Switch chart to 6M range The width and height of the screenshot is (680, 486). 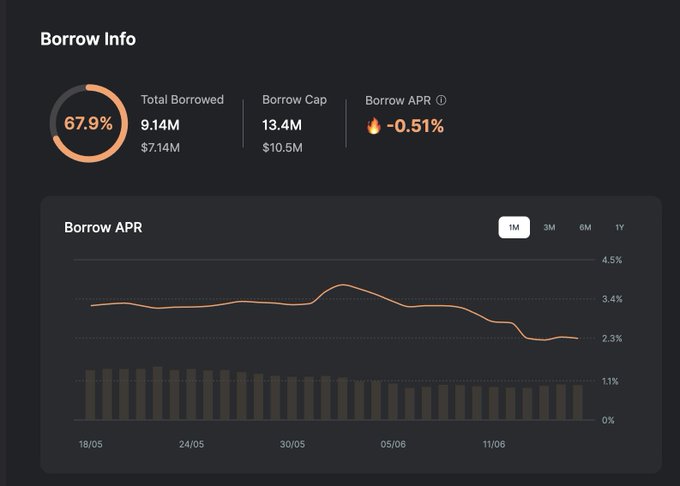click(x=585, y=227)
